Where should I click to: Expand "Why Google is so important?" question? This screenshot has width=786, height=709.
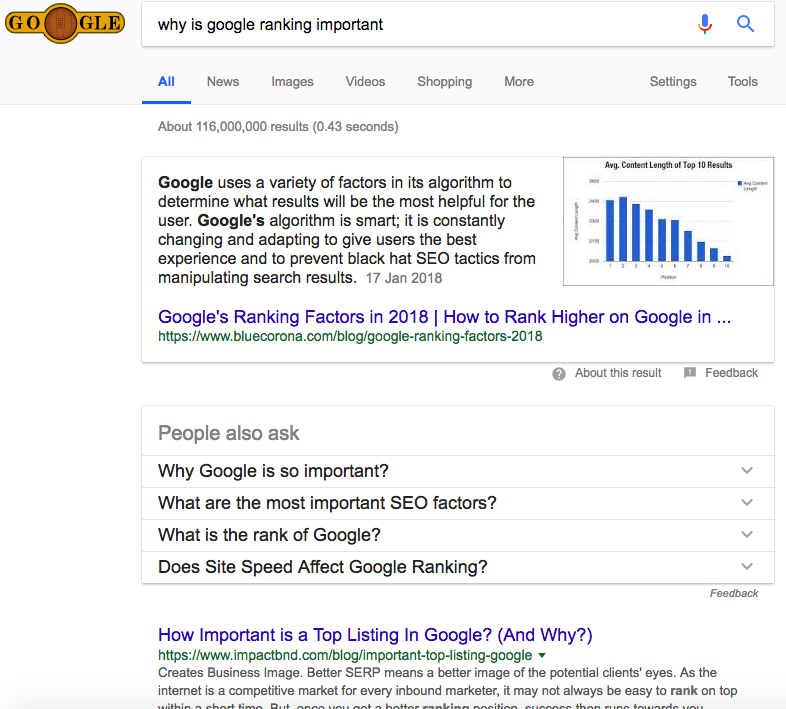(746, 471)
